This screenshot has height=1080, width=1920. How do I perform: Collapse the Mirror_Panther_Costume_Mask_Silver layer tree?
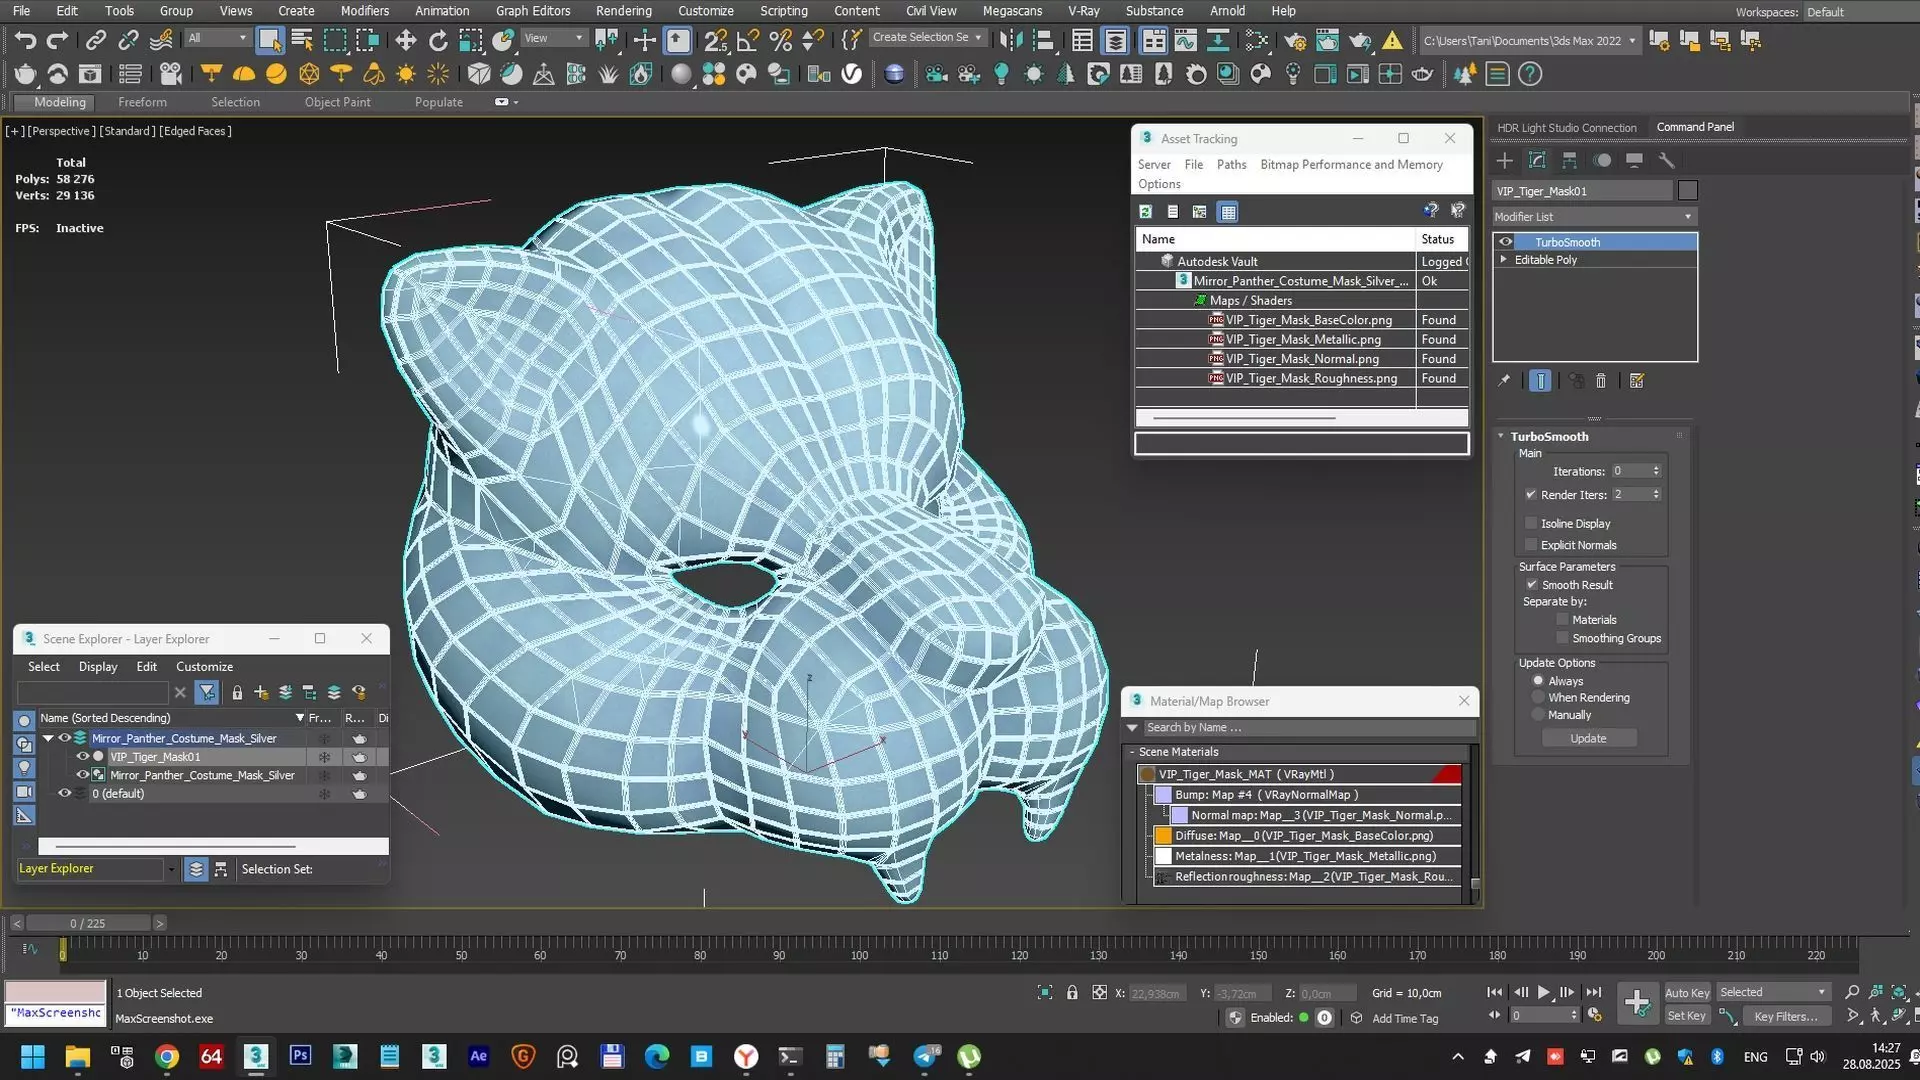click(48, 738)
